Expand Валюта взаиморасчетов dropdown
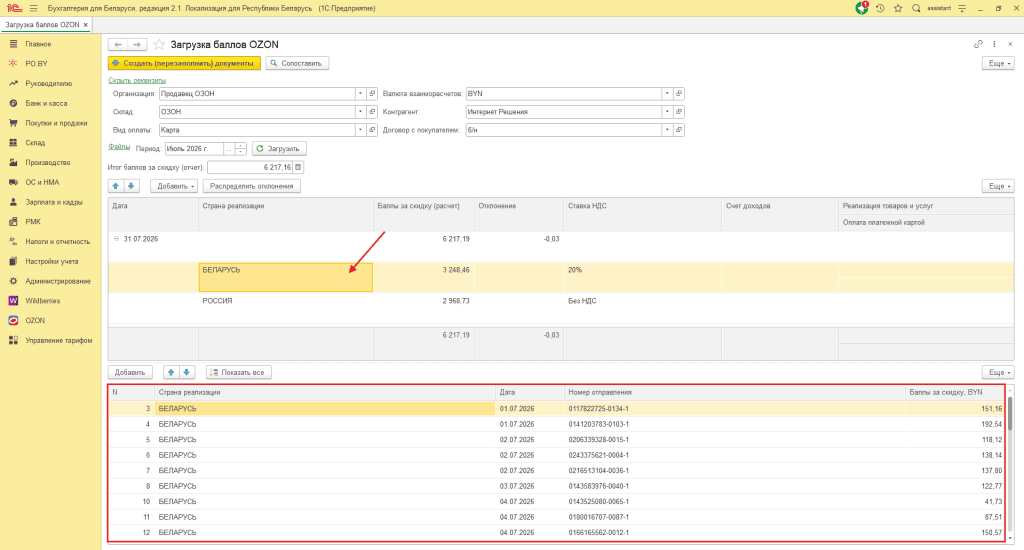This screenshot has width=1024, height=550. (x=667, y=93)
